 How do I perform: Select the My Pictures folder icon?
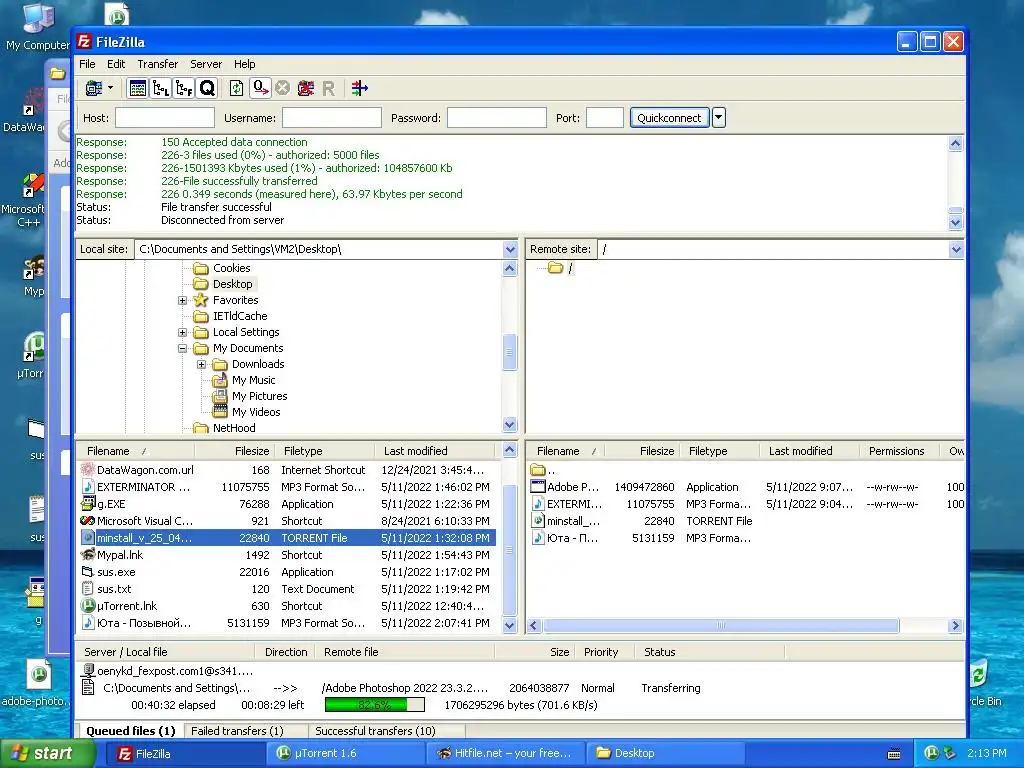pyautogui.click(x=220, y=396)
